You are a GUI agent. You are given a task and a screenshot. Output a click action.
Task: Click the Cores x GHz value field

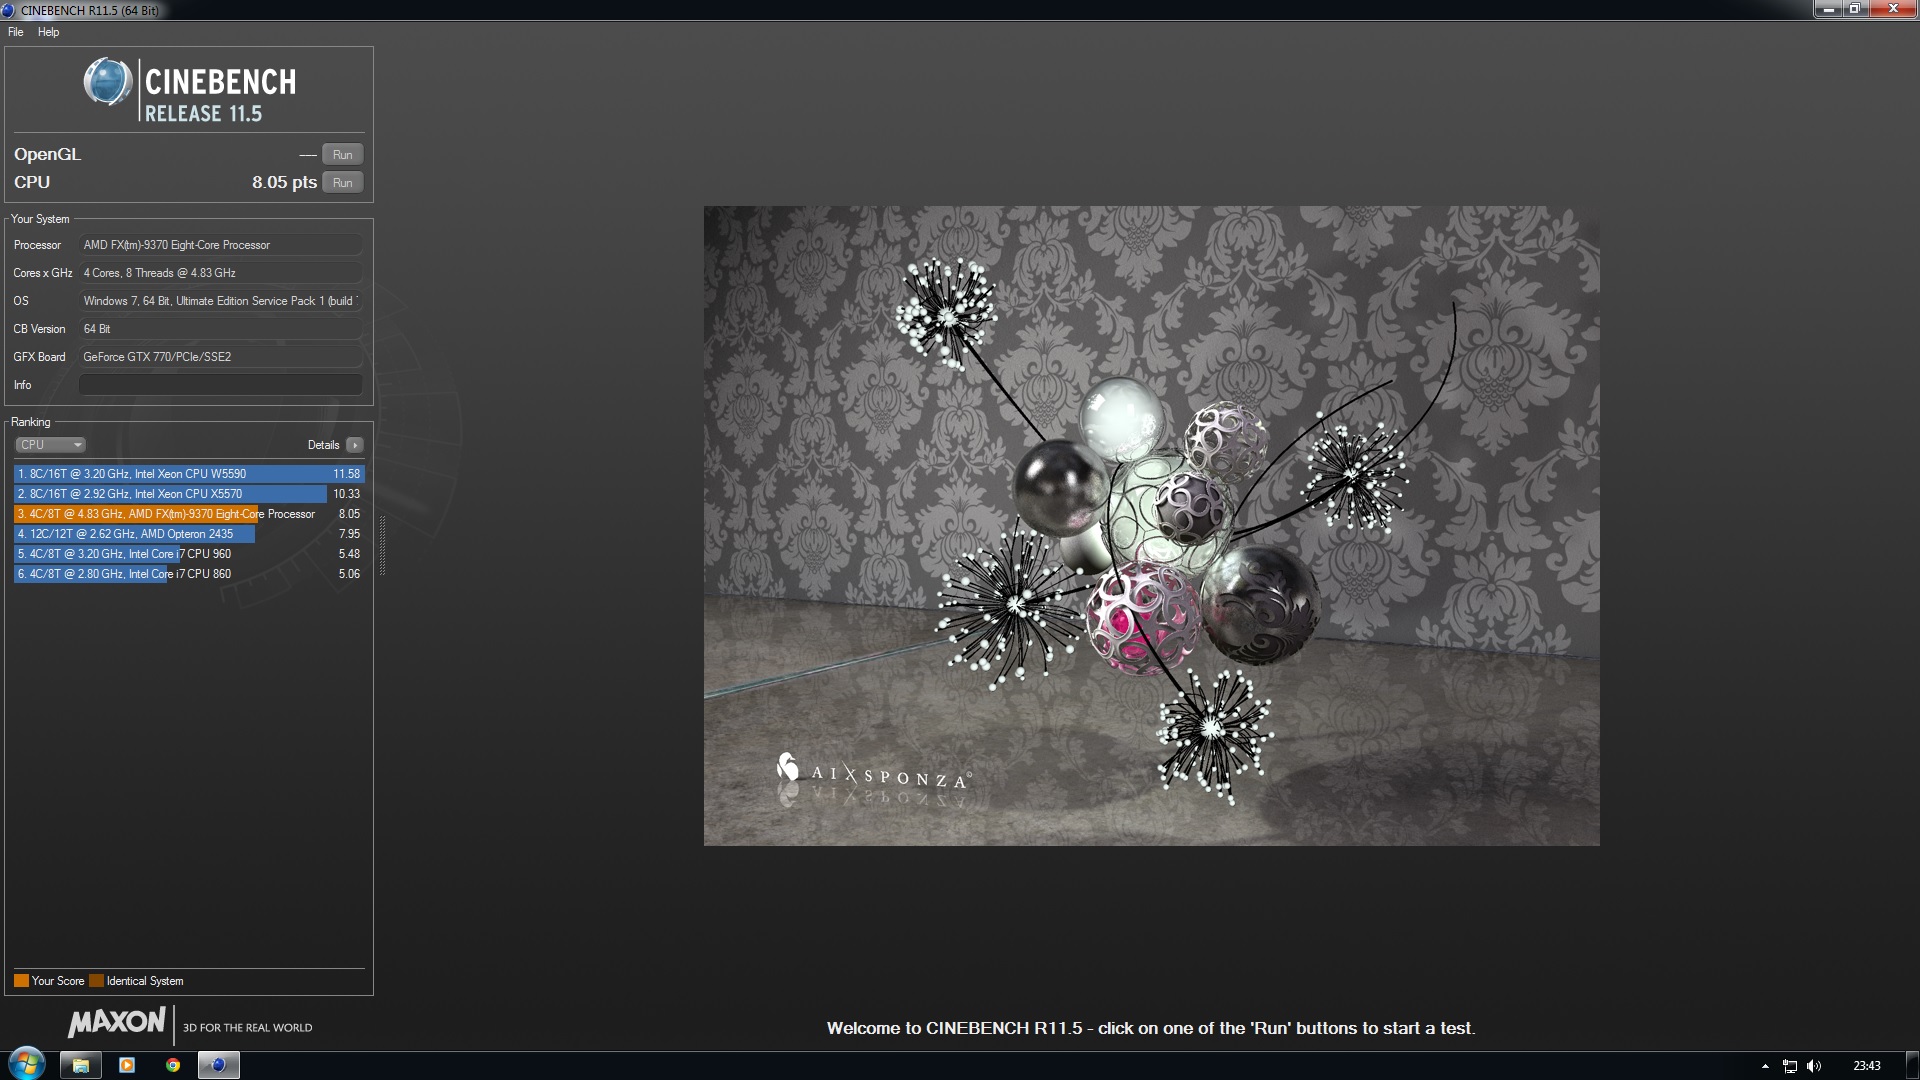221,273
